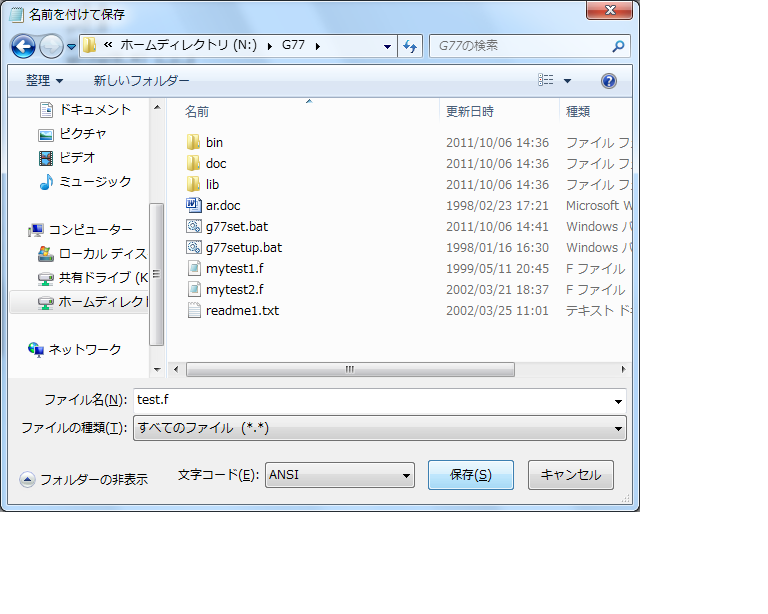Open the 整理 menu
The height and width of the screenshot is (614, 768).
click(x=44, y=80)
